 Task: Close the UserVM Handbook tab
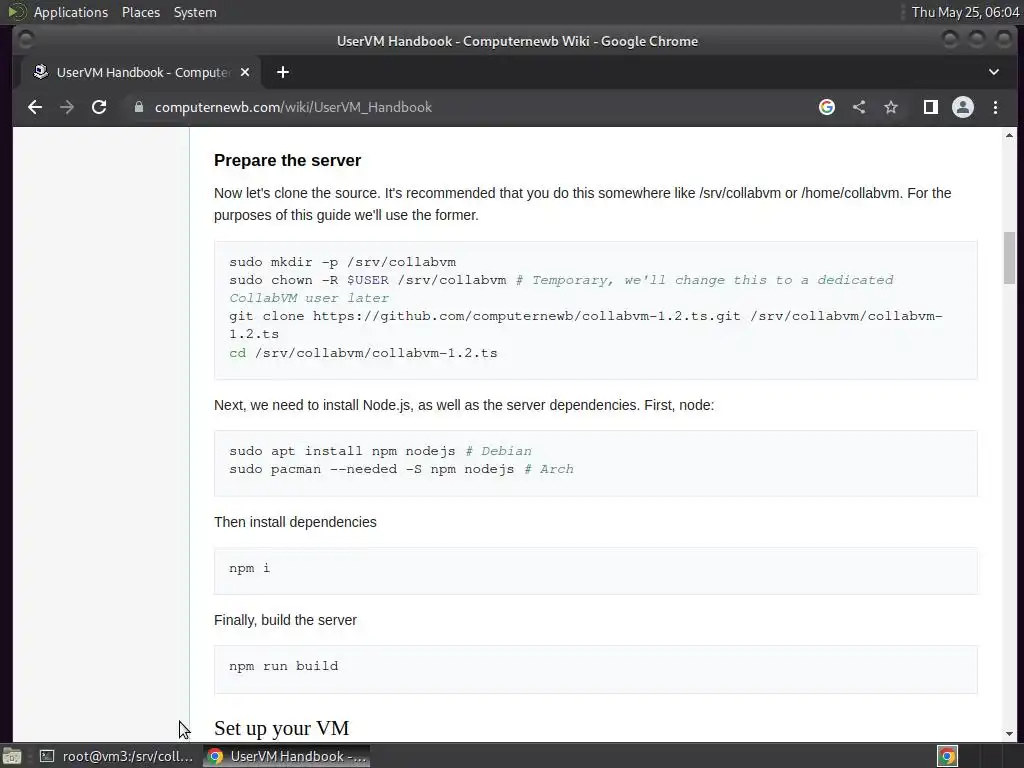tap(245, 72)
